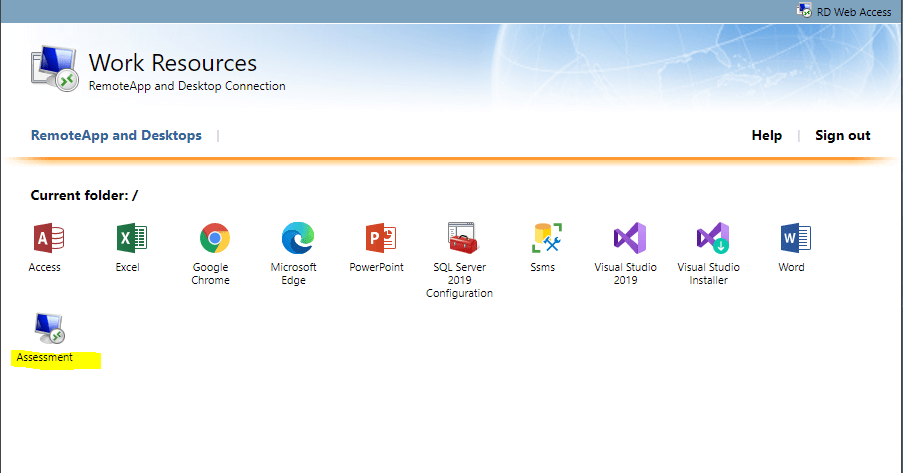This screenshot has width=903, height=473.
Task: Launch the Access RemoteApp icon
Action: [x=49, y=238]
